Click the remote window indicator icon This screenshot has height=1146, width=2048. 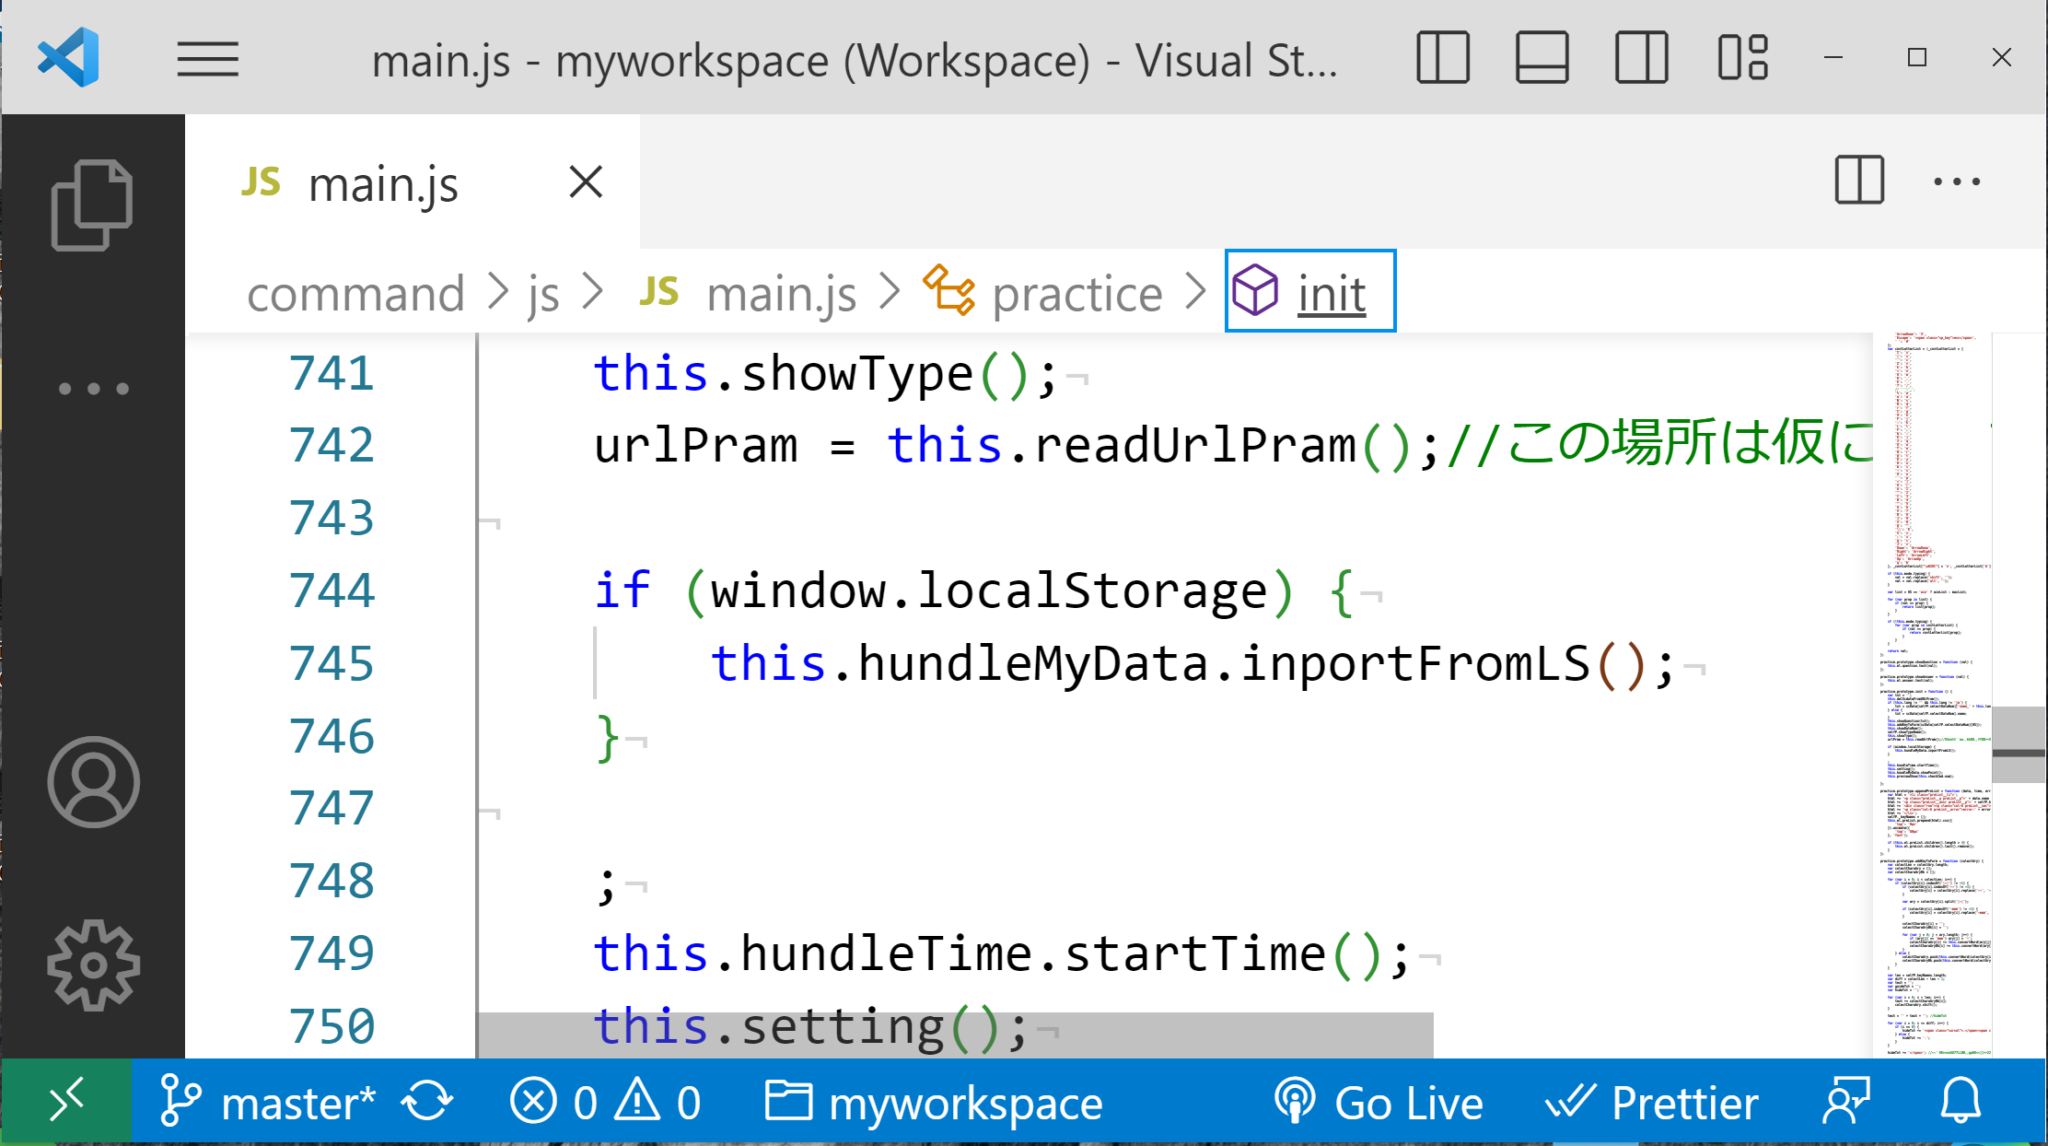[66, 1102]
